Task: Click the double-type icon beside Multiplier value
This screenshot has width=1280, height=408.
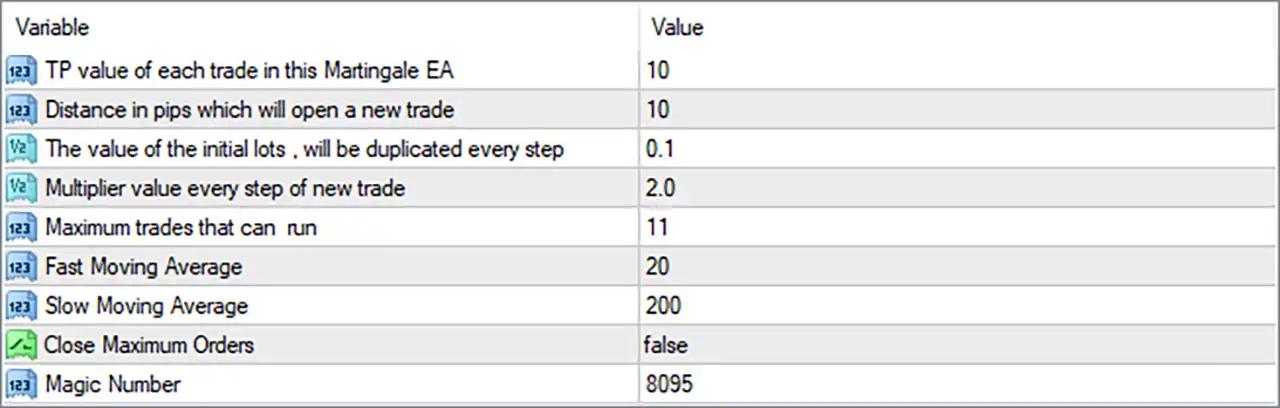Action: point(22,188)
